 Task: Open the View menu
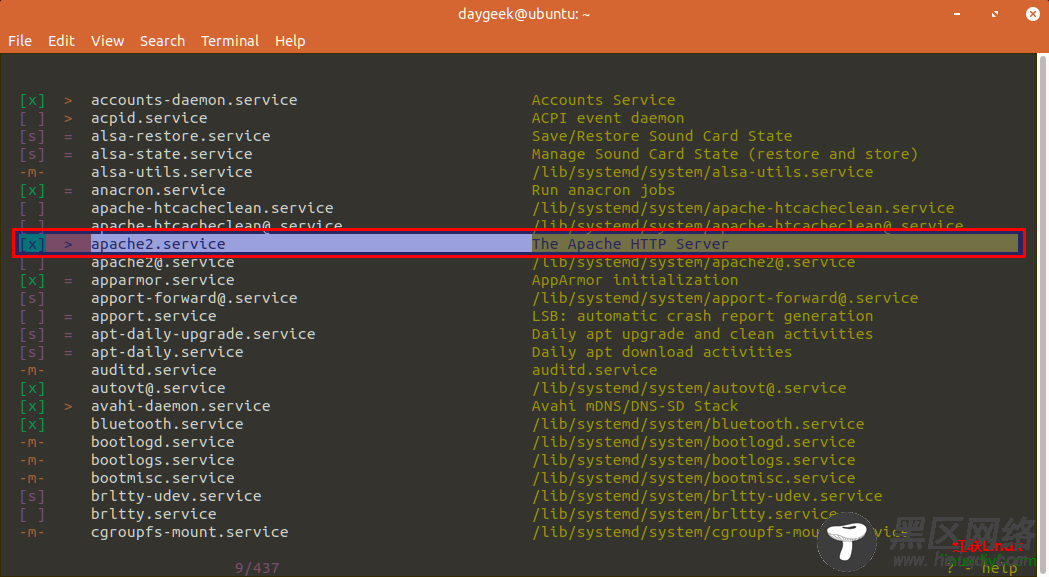point(108,41)
